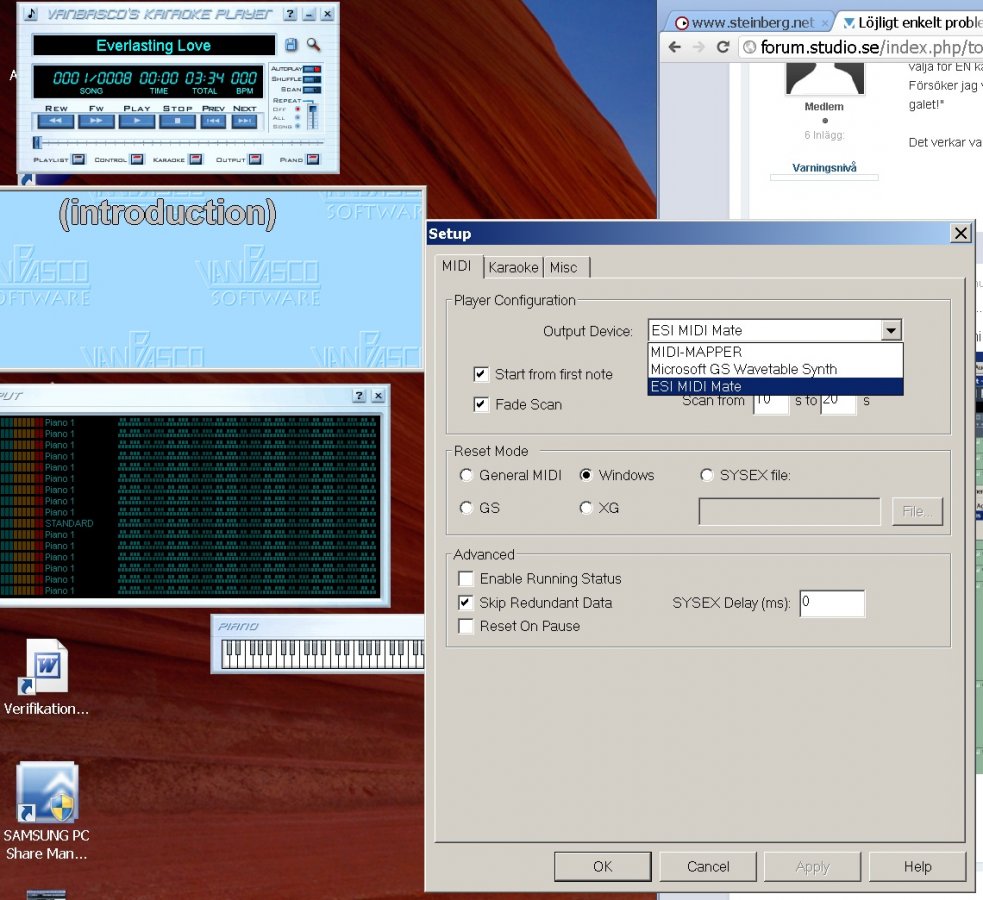Uncheck Skip Redundant Data

pyautogui.click(x=466, y=602)
